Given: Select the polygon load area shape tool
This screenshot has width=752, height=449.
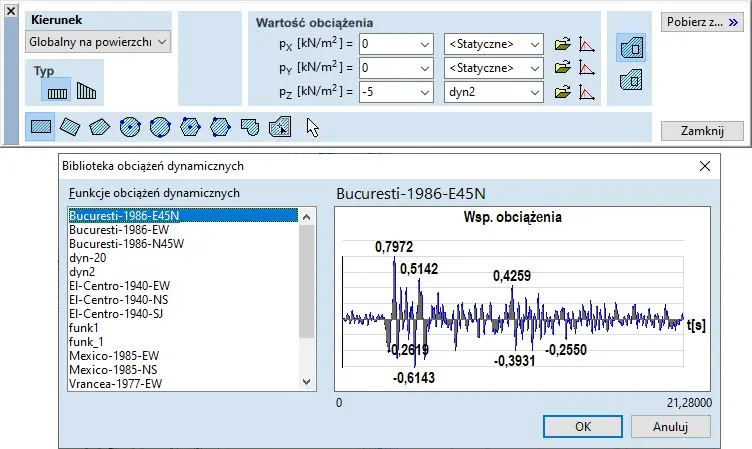Looking at the screenshot, I should 99,126.
